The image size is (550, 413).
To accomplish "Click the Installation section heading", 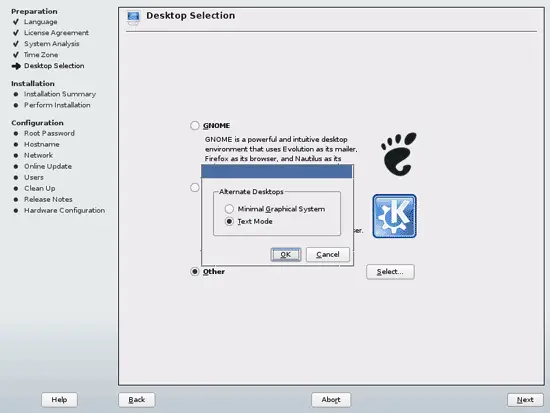I will pyautogui.click(x=33, y=84).
